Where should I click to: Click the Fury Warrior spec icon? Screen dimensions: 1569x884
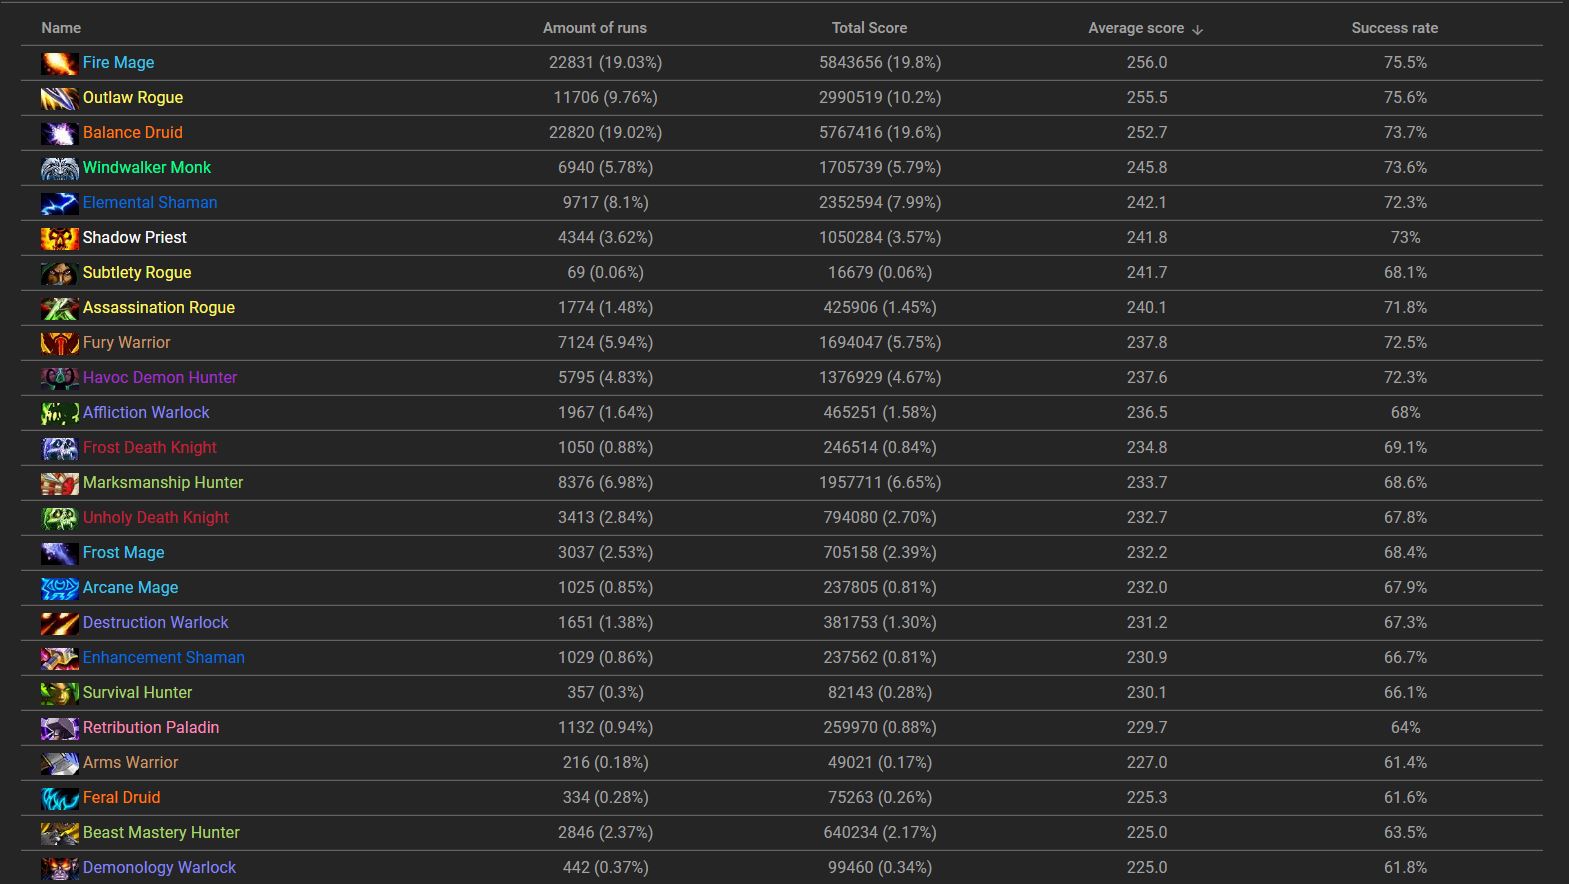60,343
